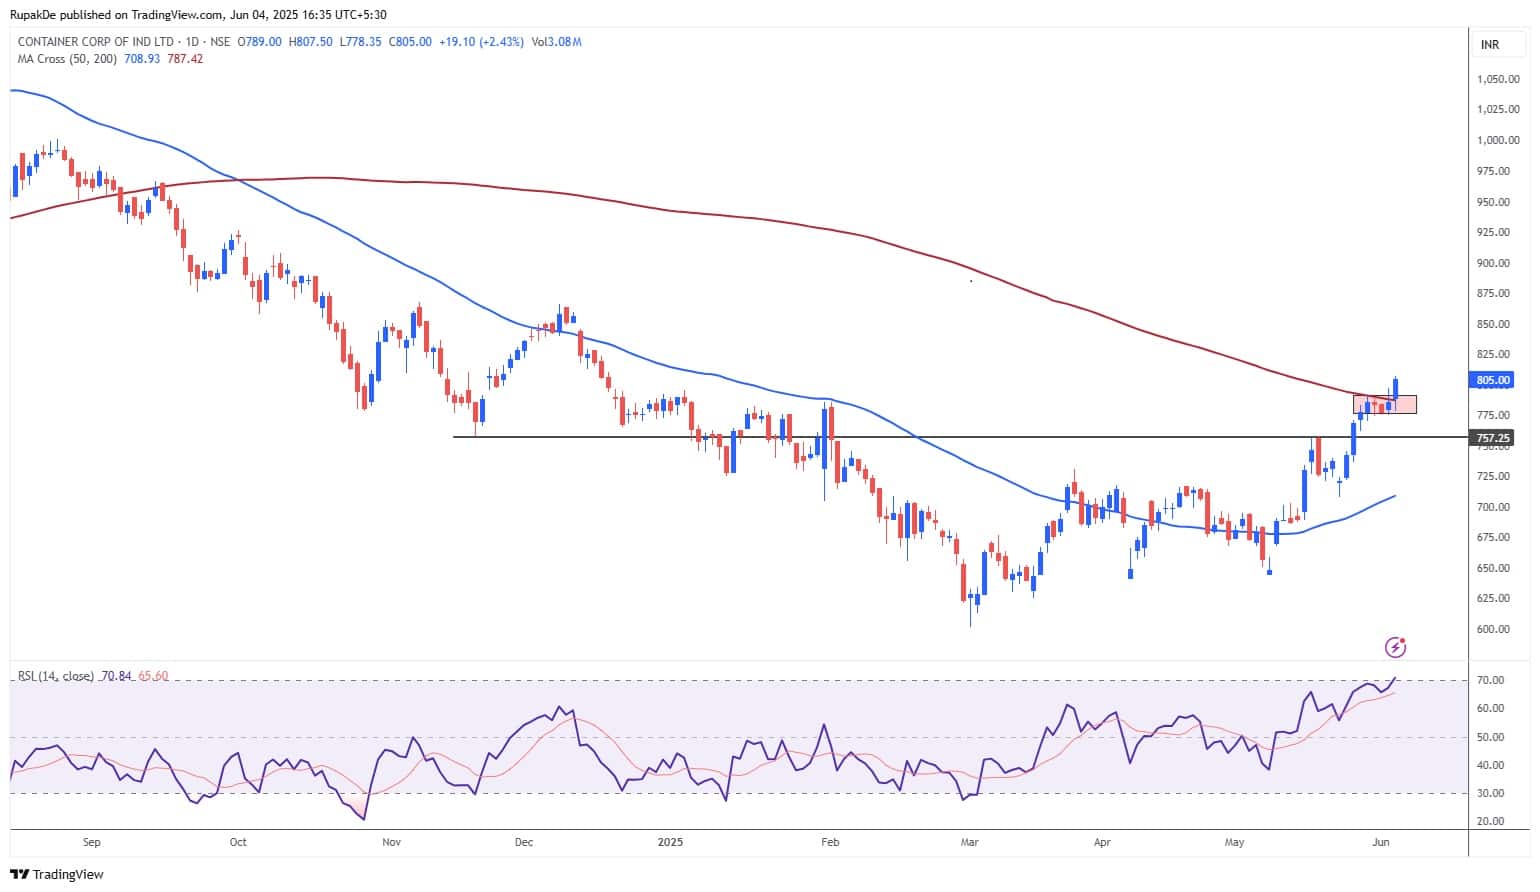Click the RSI average value 65.60
This screenshot has width=1540, height=892.
pyautogui.click(x=153, y=676)
